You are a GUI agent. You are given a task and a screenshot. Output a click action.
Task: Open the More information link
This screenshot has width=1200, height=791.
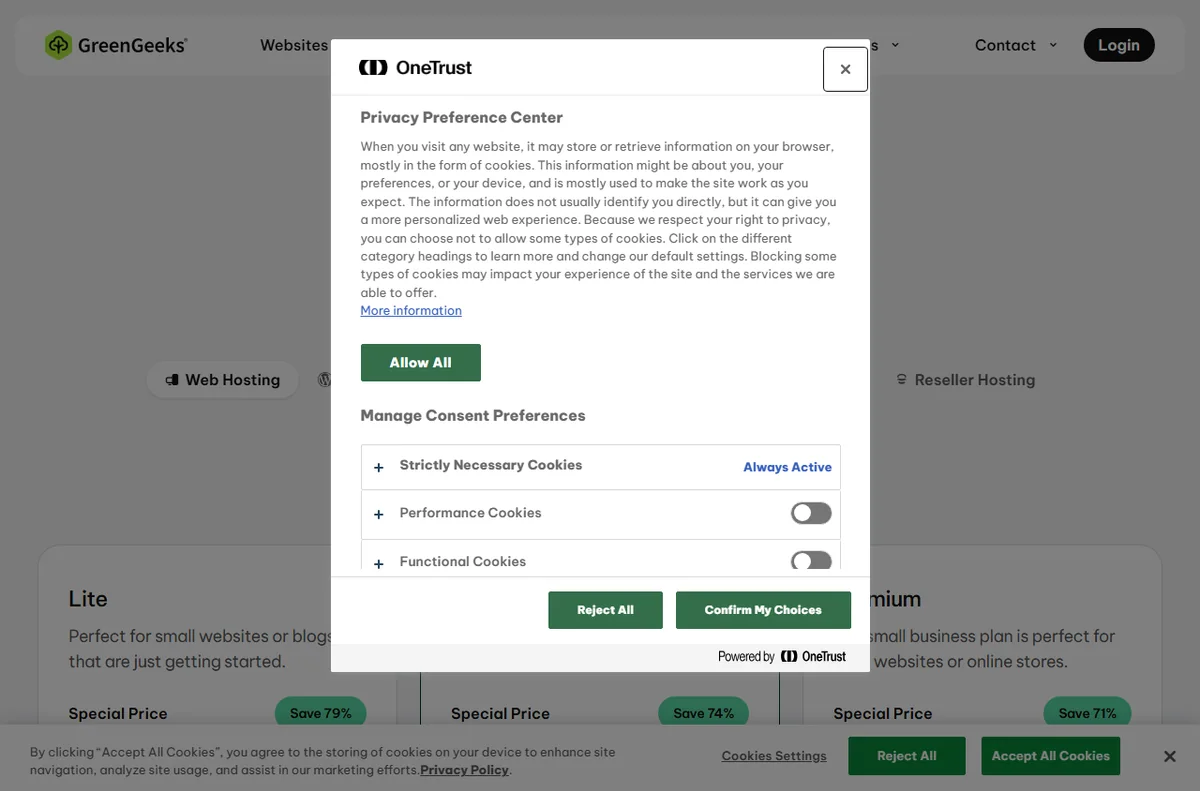(x=411, y=311)
